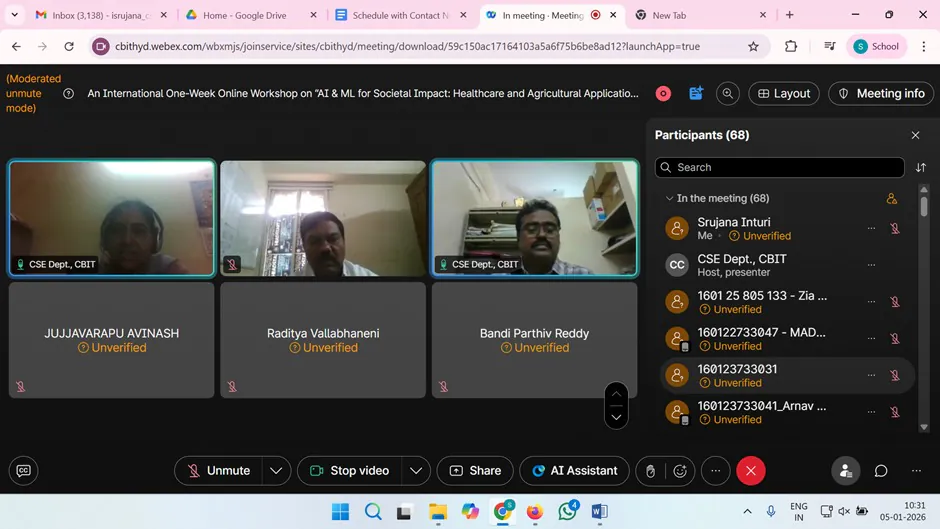Click the red recording indicator icon
Image resolution: width=940 pixels, height=529 pixels.
pyautogui.click(x=663, y=93)
